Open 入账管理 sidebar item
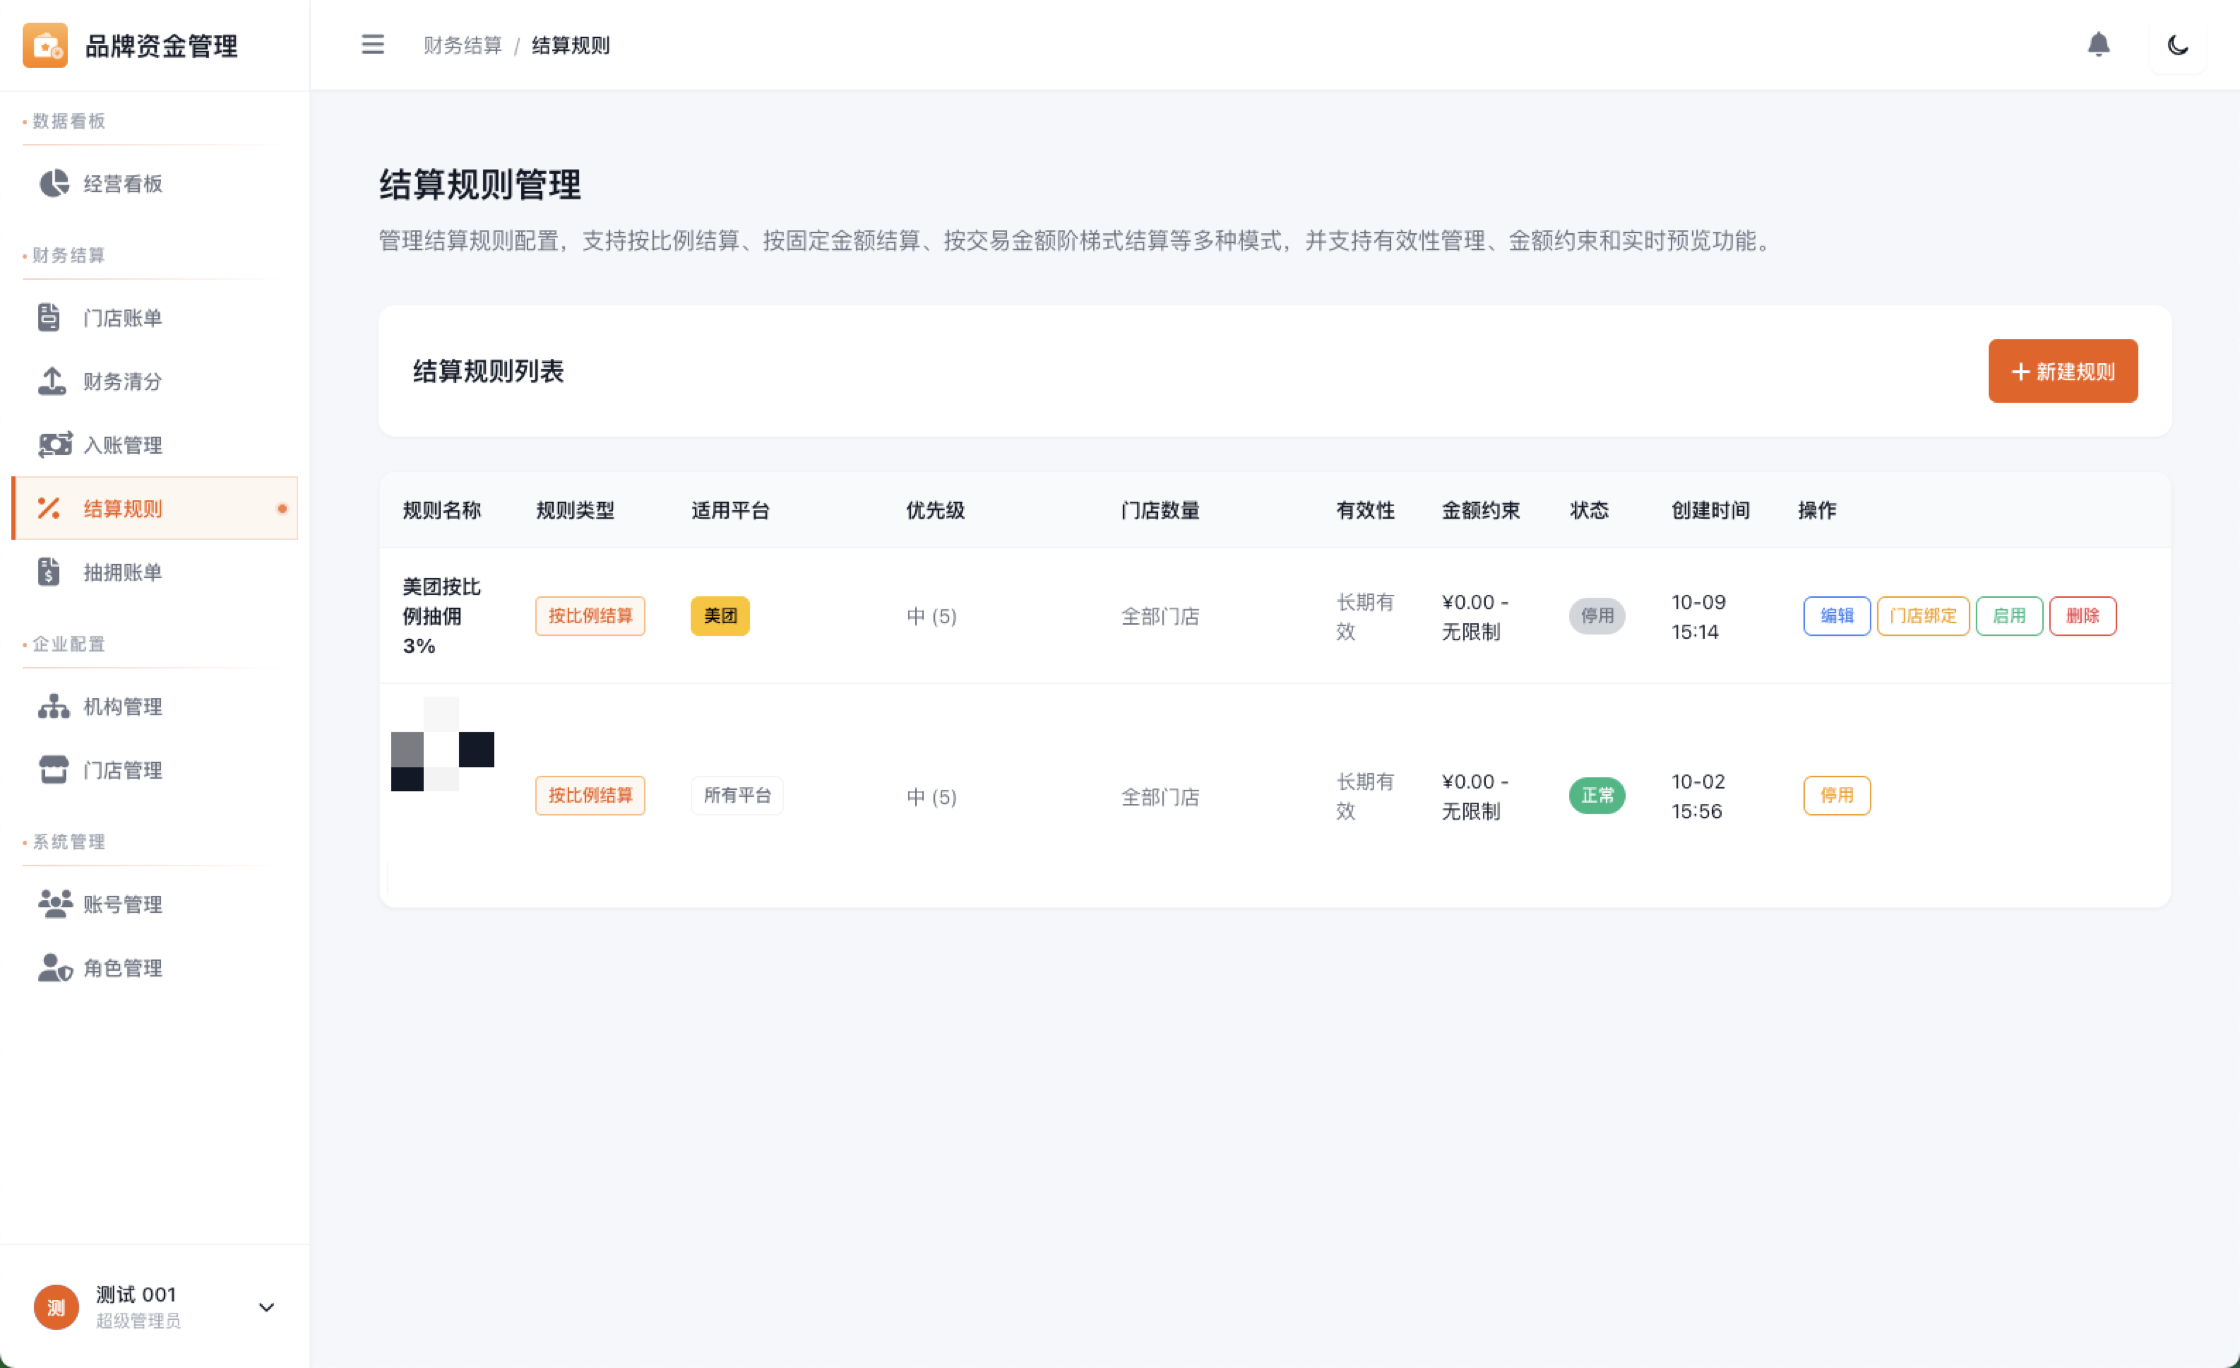2240x1368 pixels. tap(122, 445)
